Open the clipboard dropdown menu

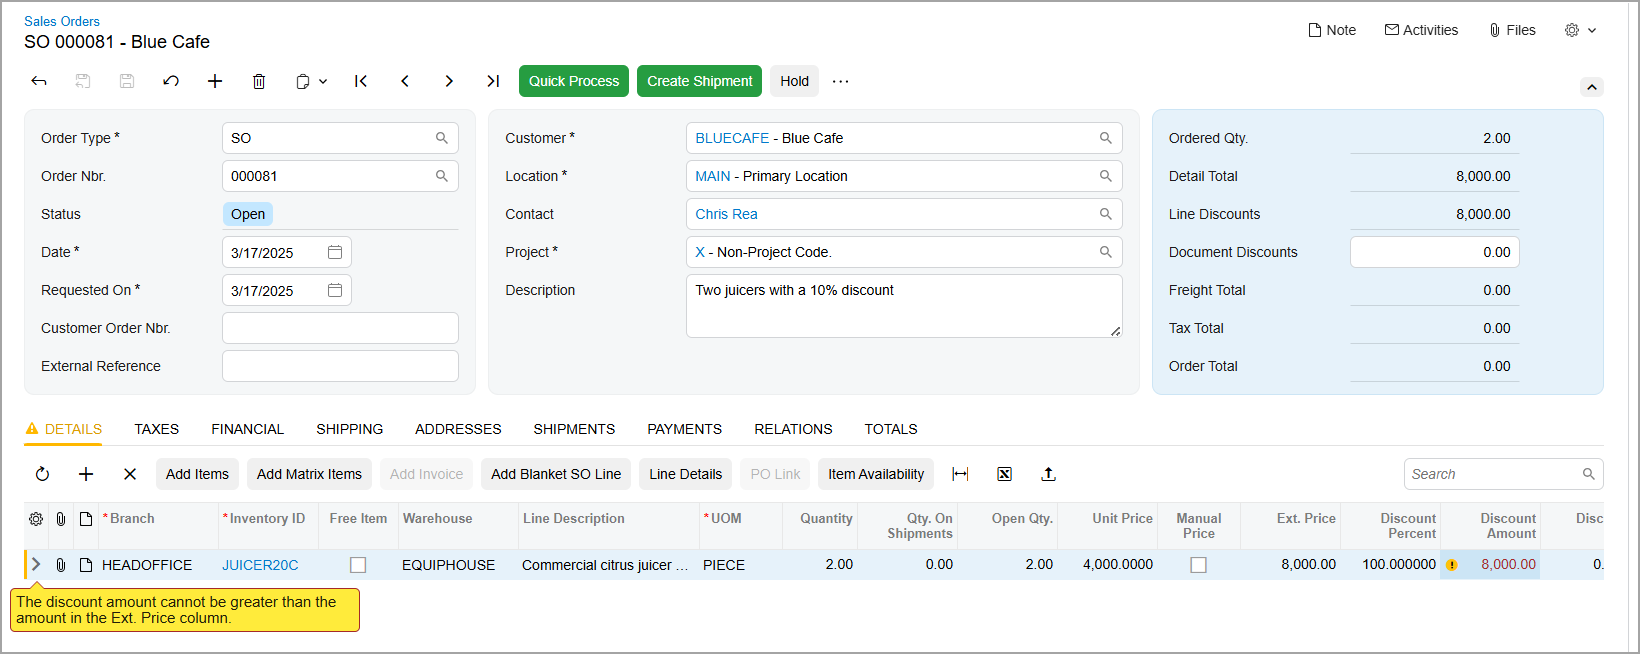pyautogui.click(x=311, y=81)
